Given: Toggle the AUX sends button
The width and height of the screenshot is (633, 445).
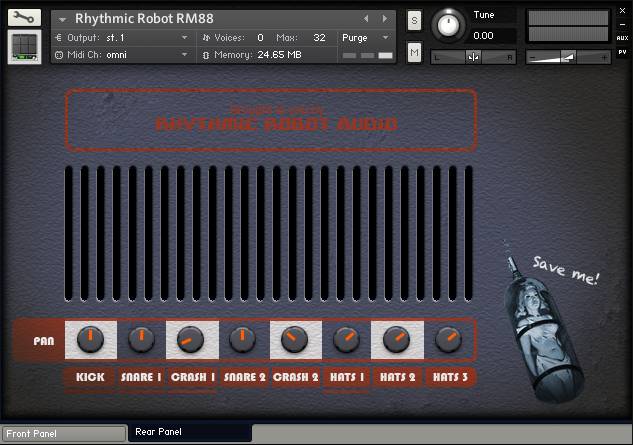Looking at the screenshot, I should point(622,38).
